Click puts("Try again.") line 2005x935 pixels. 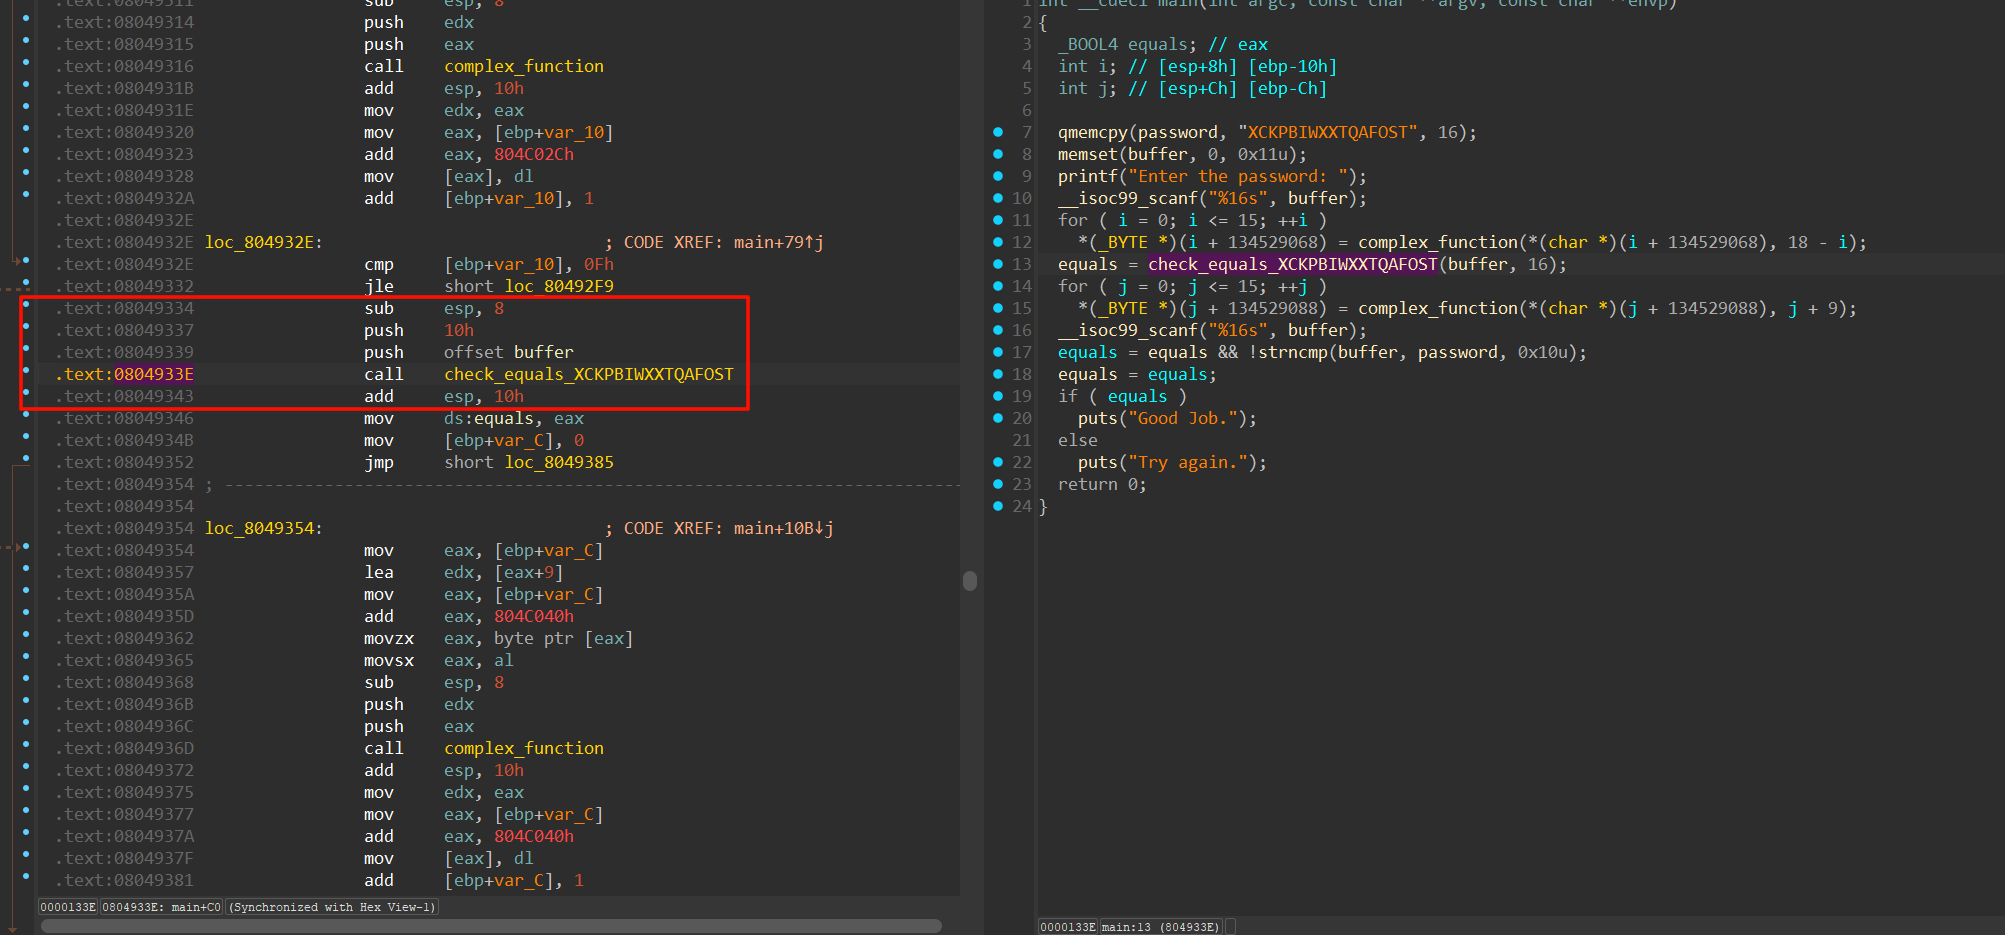1172,462
